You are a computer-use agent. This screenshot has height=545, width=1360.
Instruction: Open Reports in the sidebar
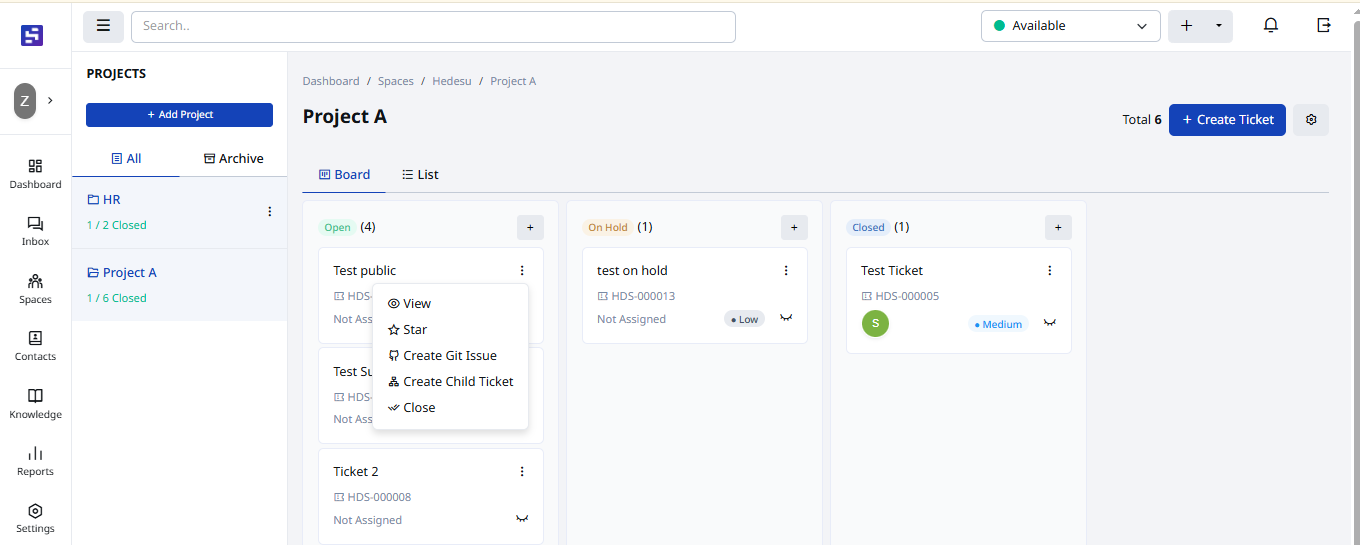pyautogui.click(x=35, y=461)
